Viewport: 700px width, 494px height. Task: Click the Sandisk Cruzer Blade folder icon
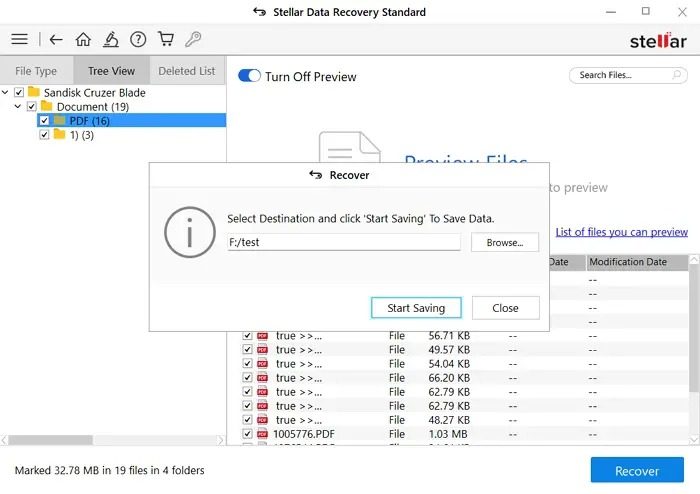click(x=34, y=92)
